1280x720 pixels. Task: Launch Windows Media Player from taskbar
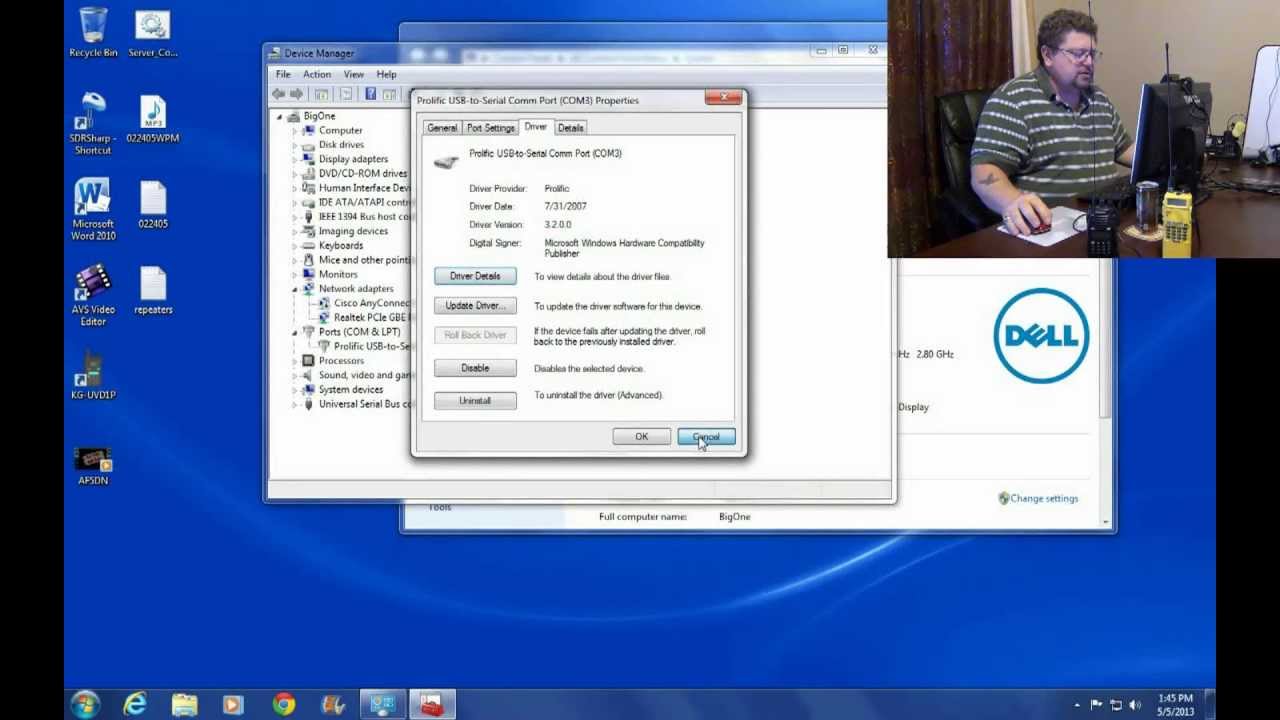click(x=233, y=705)
